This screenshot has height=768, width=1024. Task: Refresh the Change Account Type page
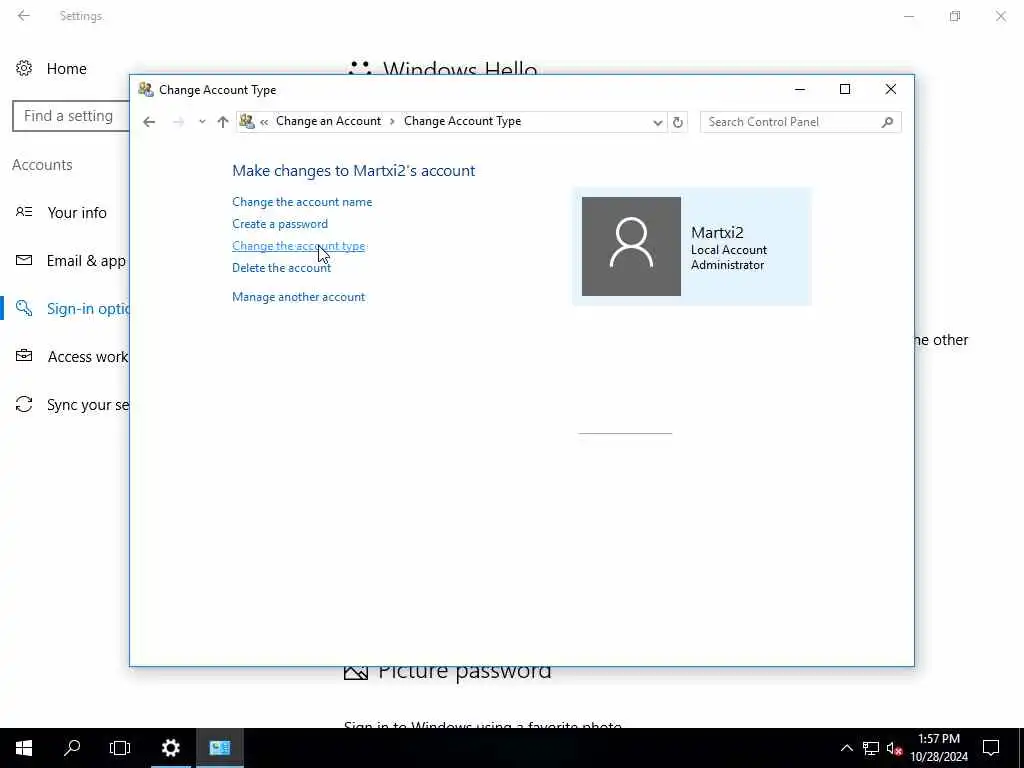click(x=678, y=122)
